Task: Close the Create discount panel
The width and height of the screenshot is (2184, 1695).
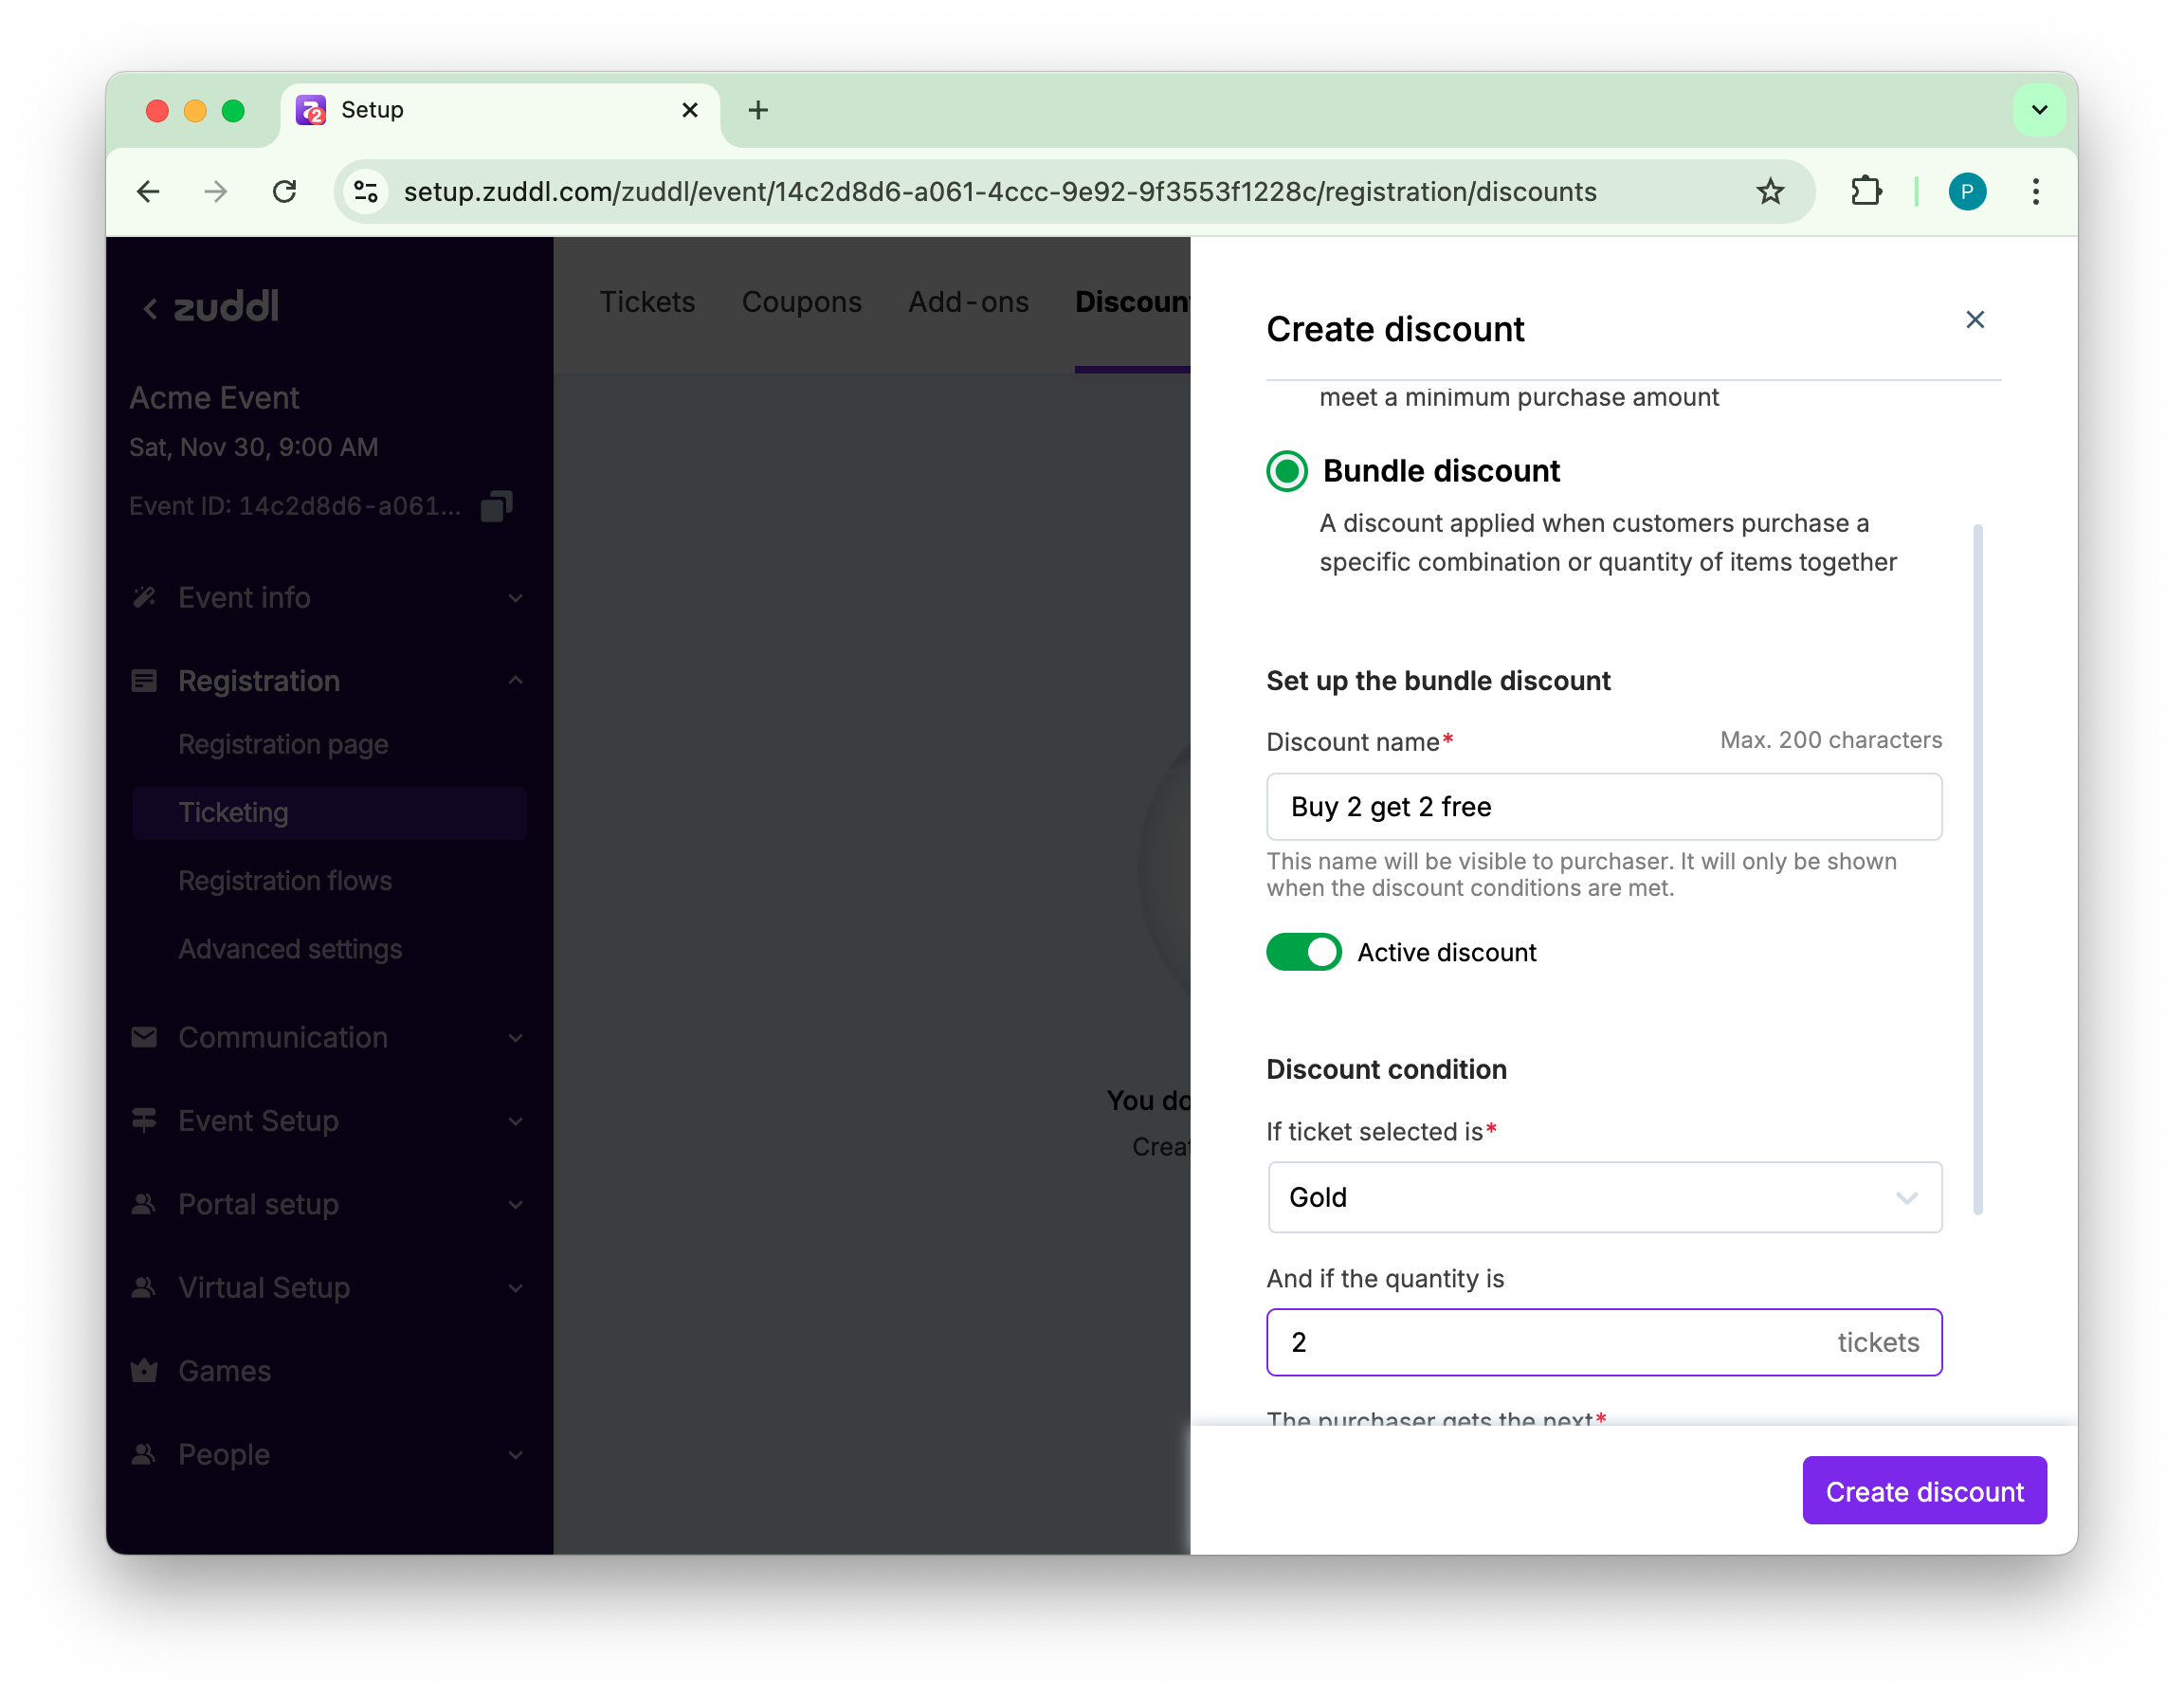Action: click(x=1974, y=320)
